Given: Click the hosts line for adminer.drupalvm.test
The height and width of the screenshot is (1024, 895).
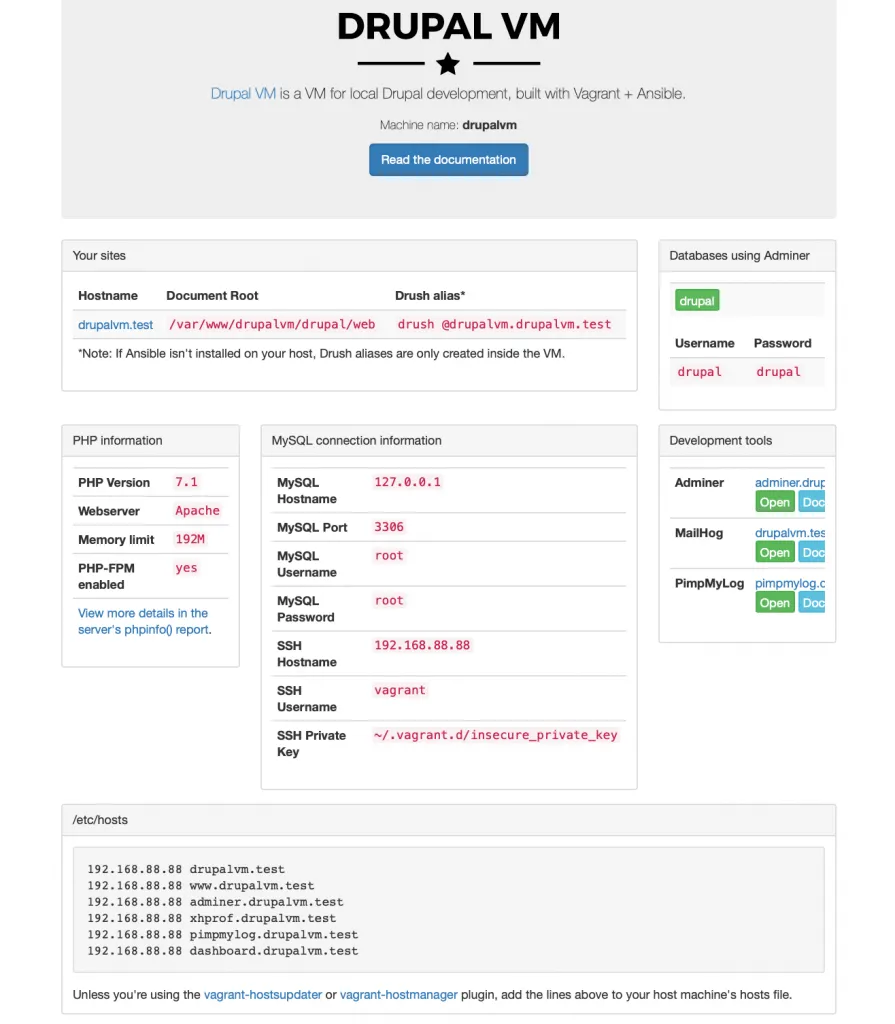Looking at the screenshot, I should (215, 902).
